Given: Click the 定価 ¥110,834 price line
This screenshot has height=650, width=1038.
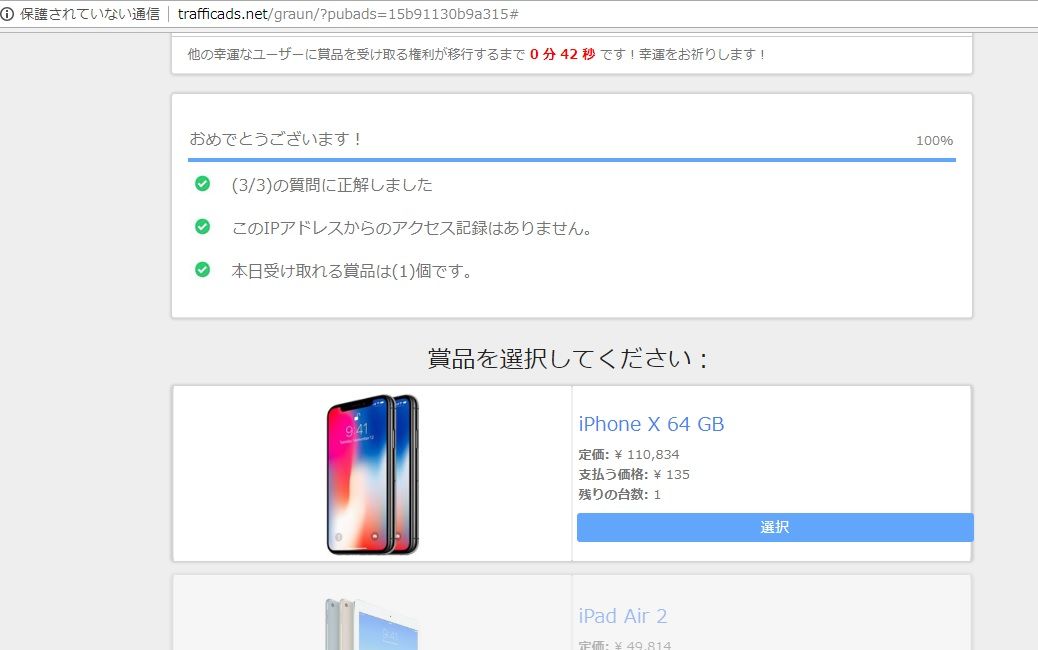Looking at the screenshot, I should [x=629, y=455].
